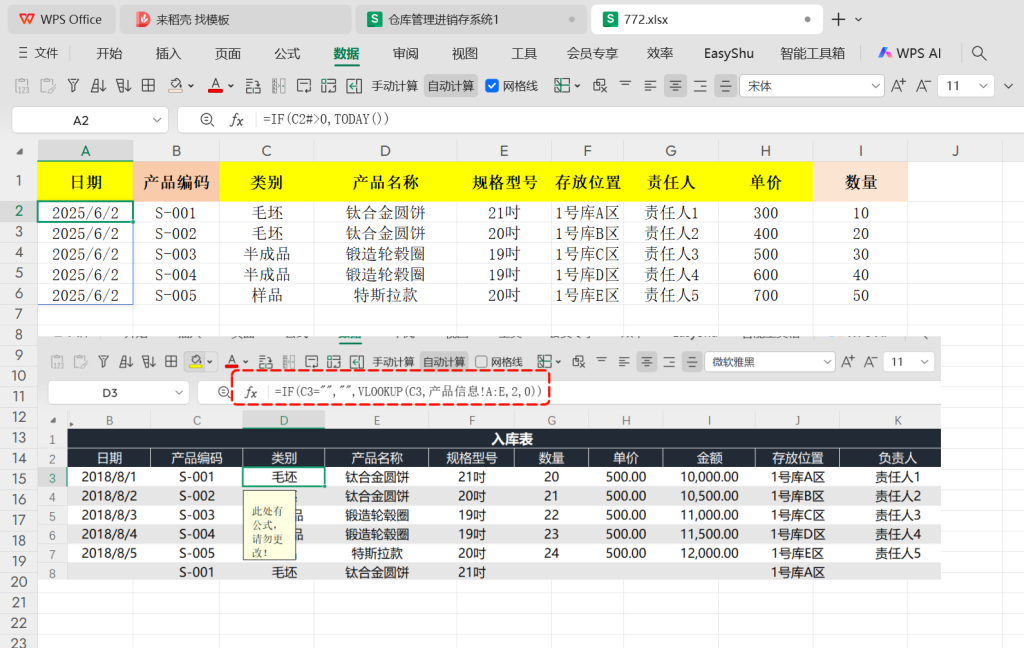1024x648 pixels.
Task: Switch to the 开始 ribbon tab
Action: click(x=109, y=53)
